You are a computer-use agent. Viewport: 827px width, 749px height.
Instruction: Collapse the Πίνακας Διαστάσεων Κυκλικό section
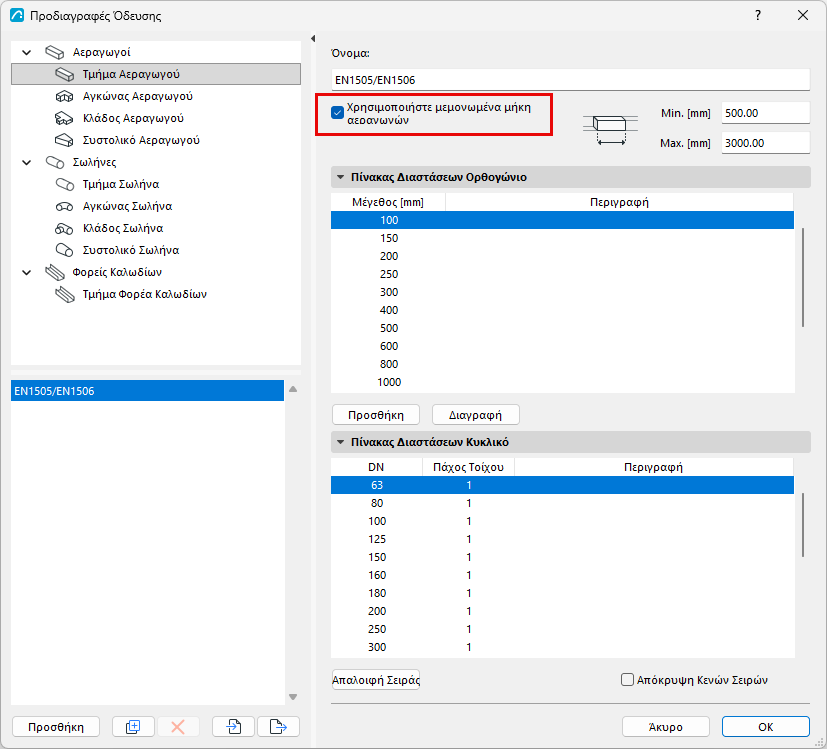[341, 442]
